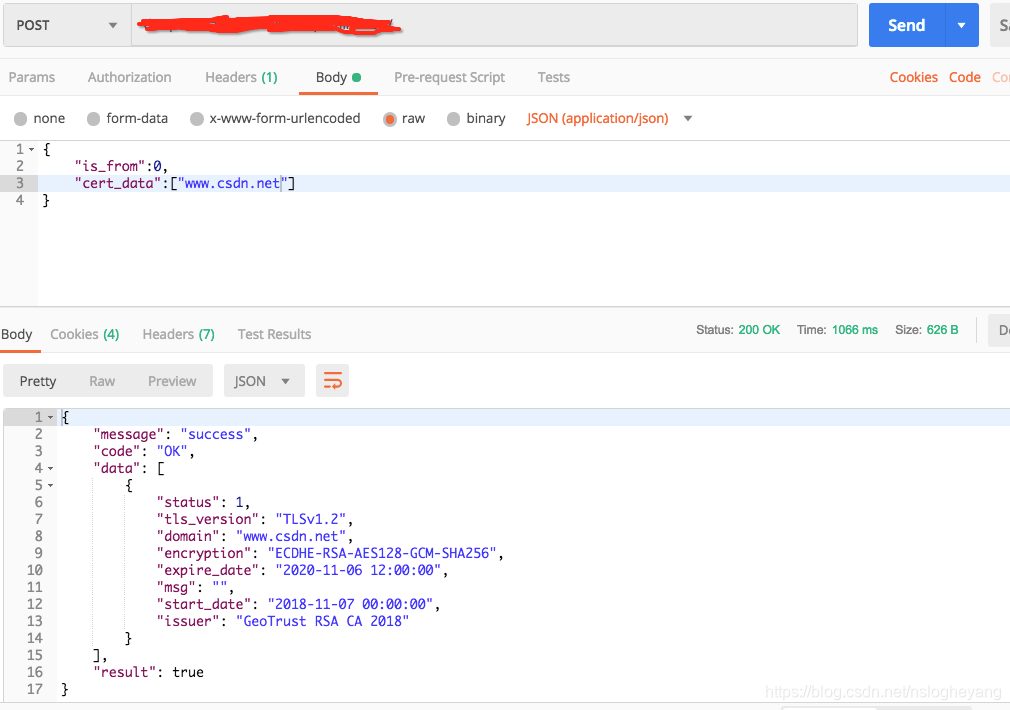
Task: Open the response JSON format dropdown
Action: pyautogui.click(x=264, y=381)
